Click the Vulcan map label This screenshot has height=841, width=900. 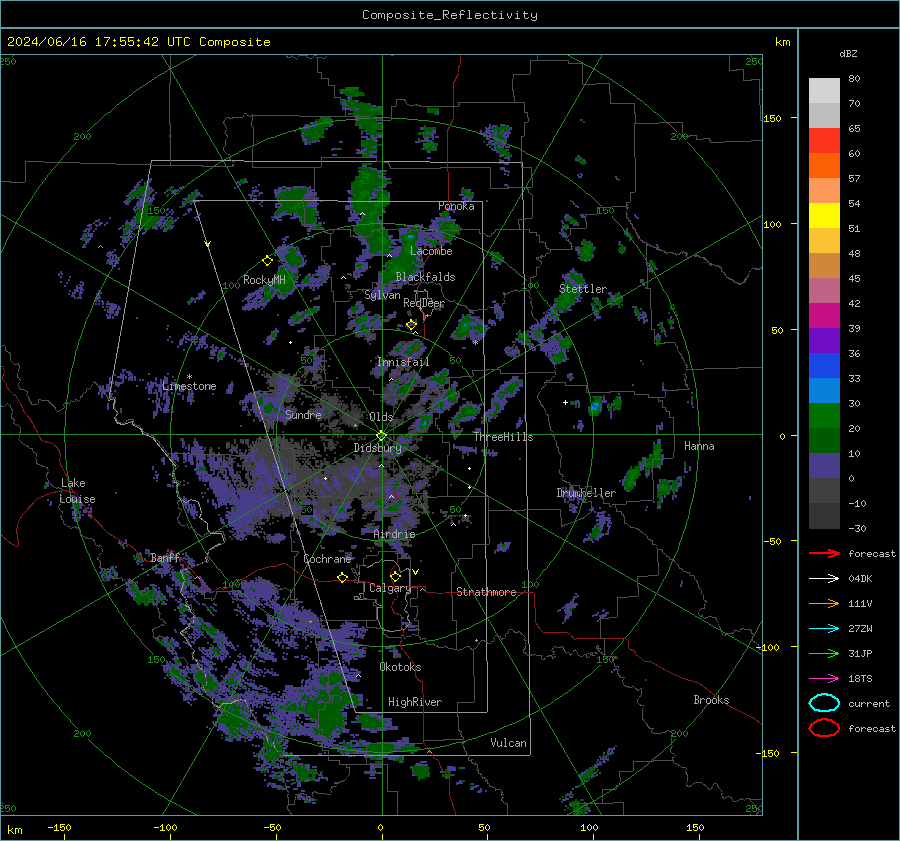pyautogui.click(x=508, y=743)
